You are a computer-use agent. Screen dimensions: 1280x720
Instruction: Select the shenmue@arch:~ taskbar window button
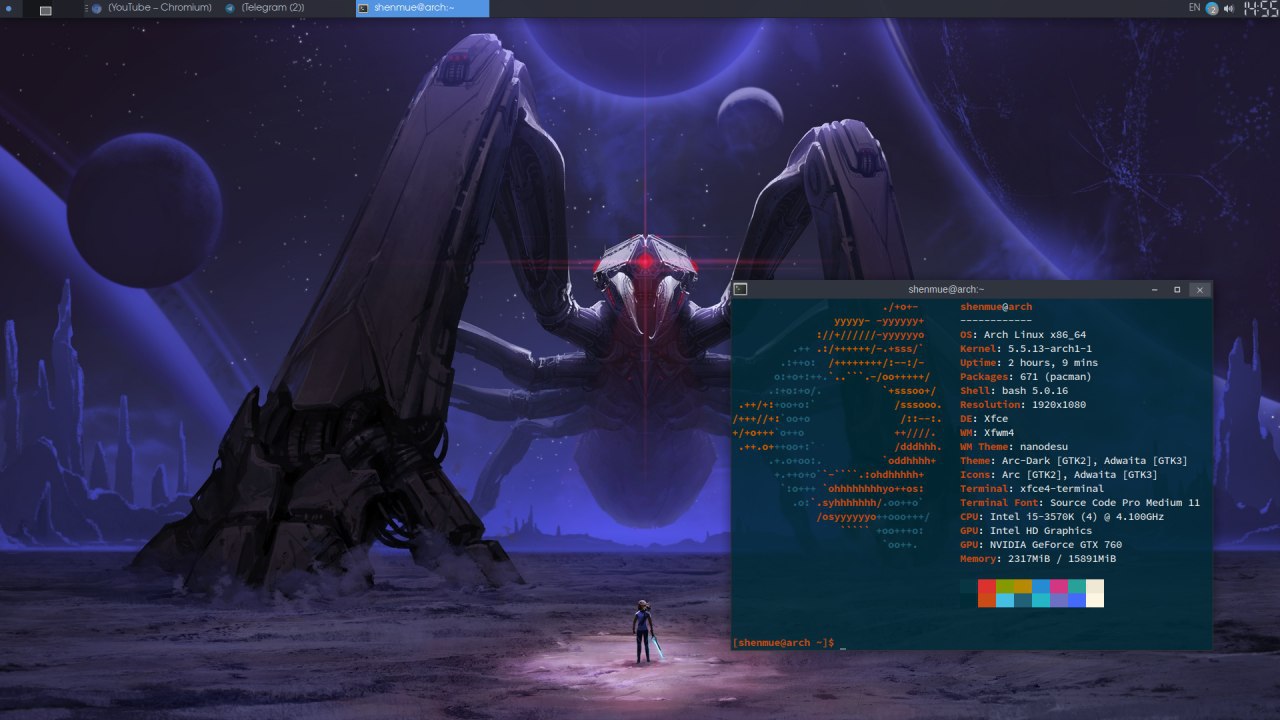coord(422,8)
